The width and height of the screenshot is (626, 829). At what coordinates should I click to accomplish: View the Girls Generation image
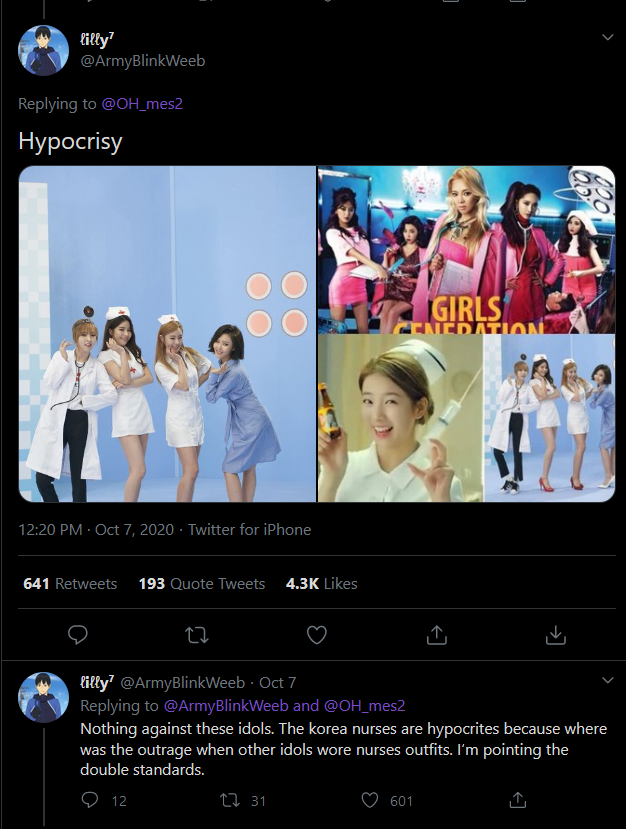466,250
